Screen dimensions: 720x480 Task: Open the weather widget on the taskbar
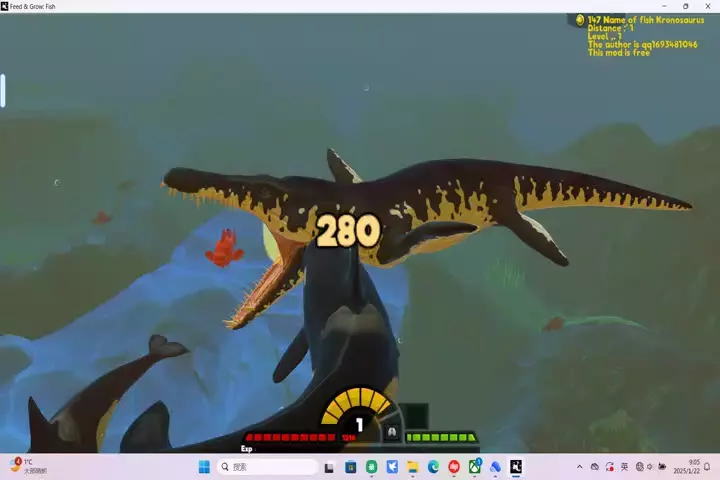click(x=28, y=466)
